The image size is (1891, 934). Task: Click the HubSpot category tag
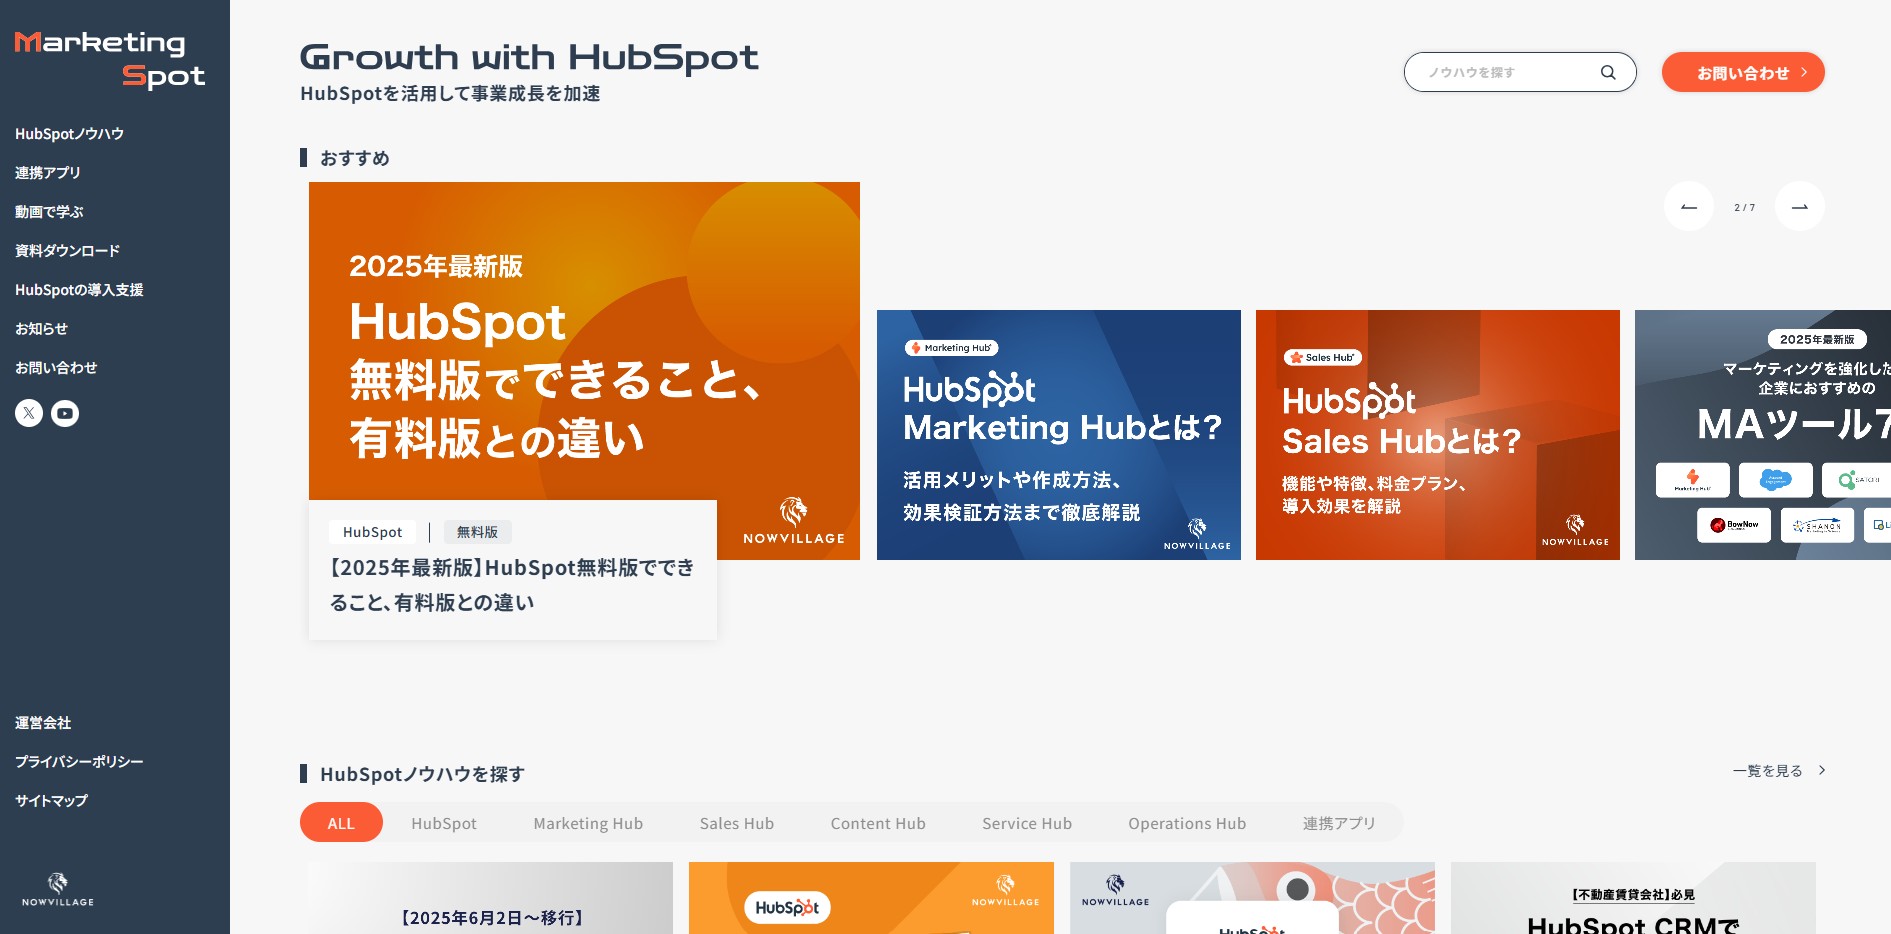point(372,532)
